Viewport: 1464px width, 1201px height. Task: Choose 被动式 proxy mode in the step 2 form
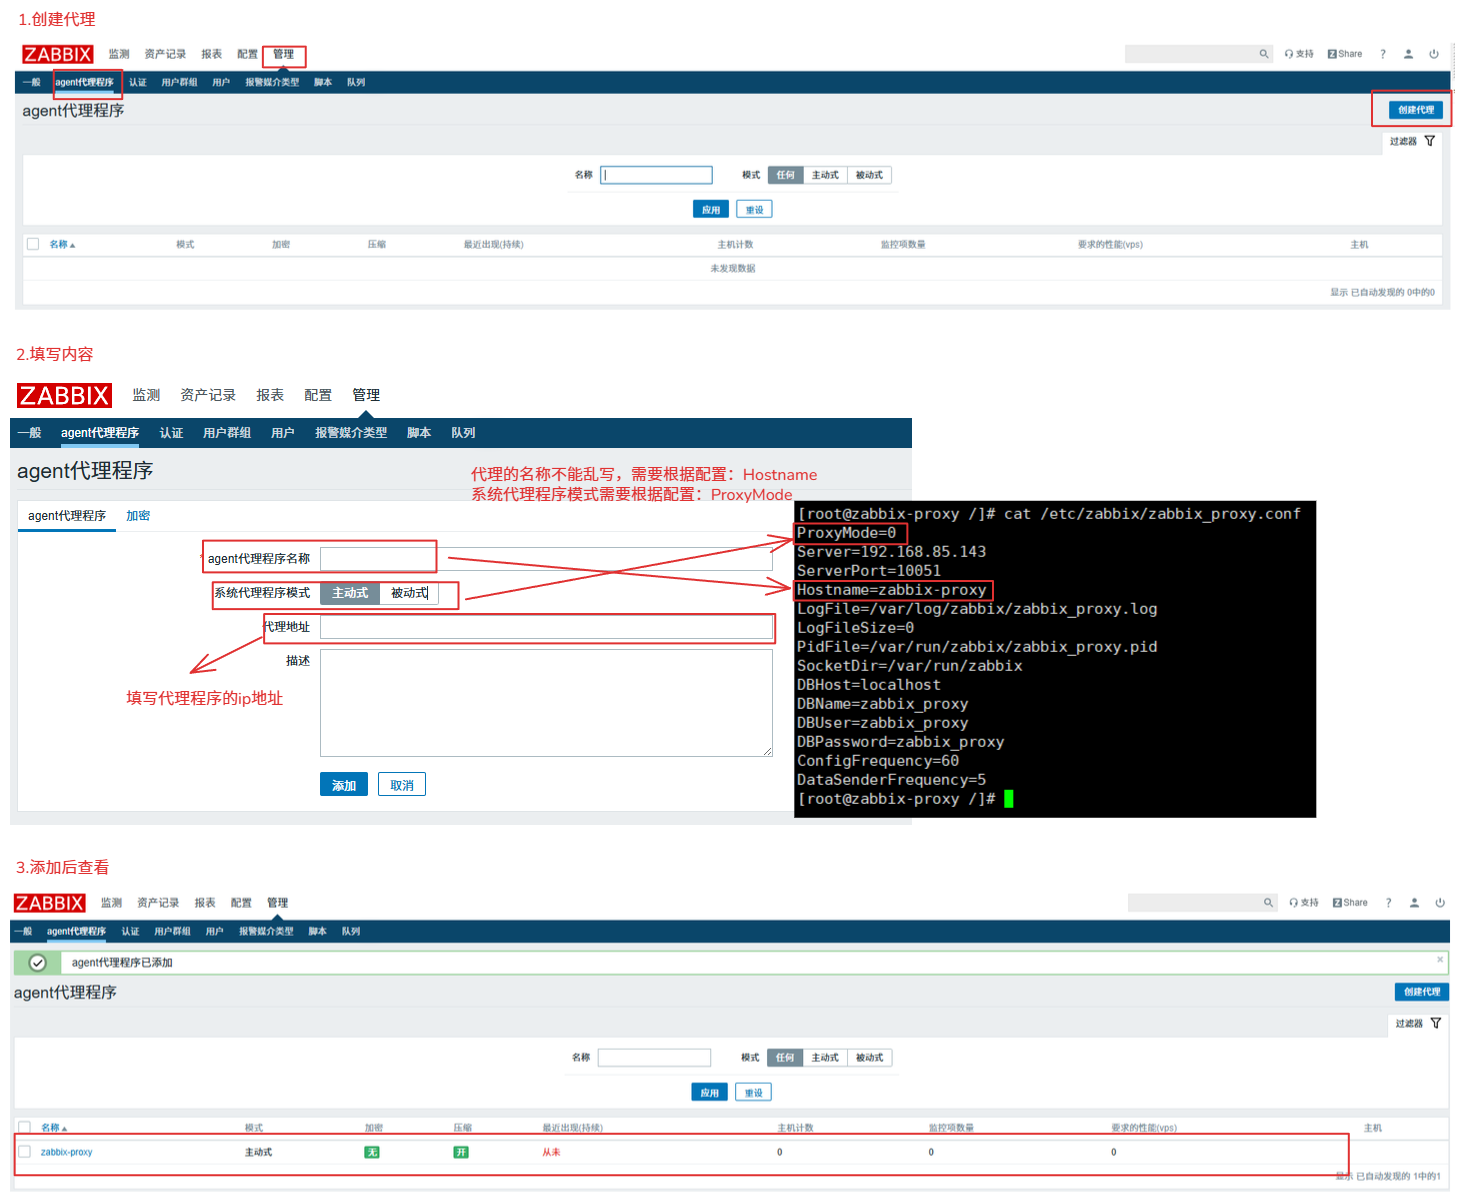(x=409, y=593)
